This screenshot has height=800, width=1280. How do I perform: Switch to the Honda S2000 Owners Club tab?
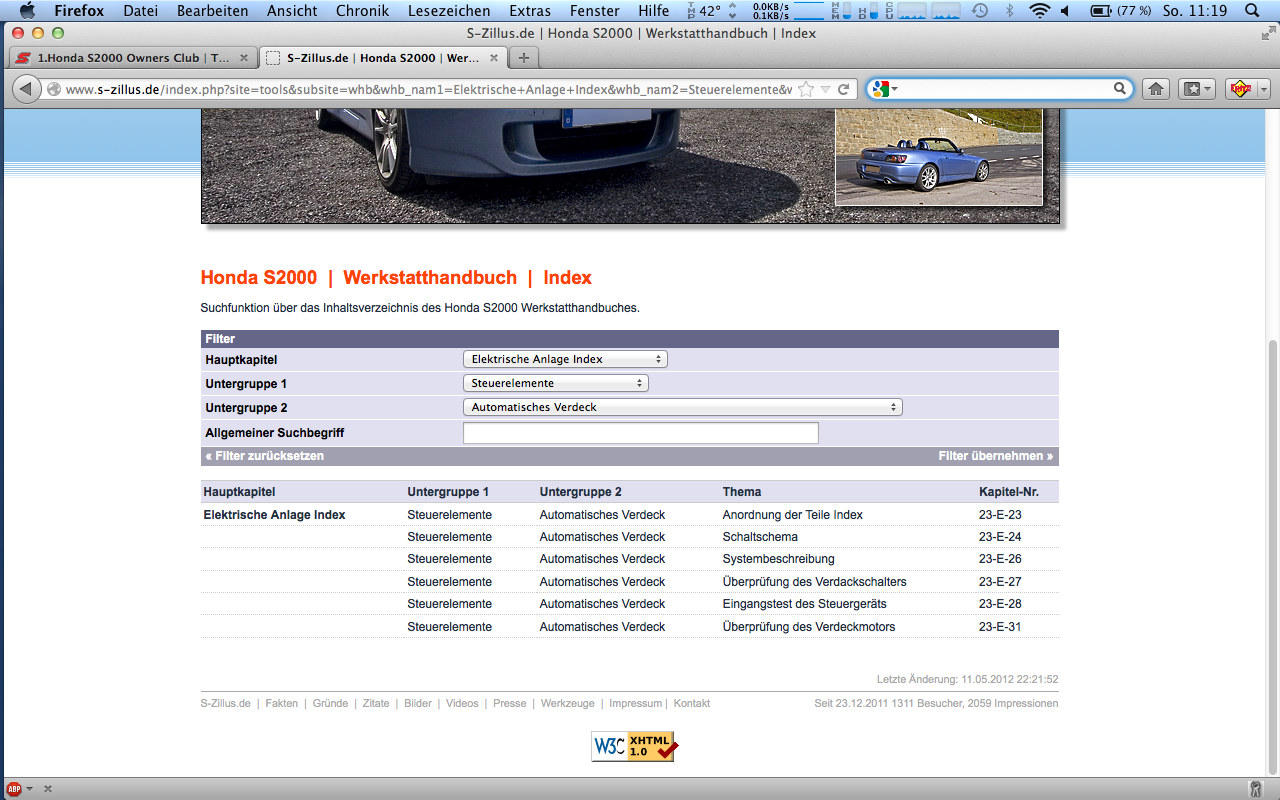132,58
